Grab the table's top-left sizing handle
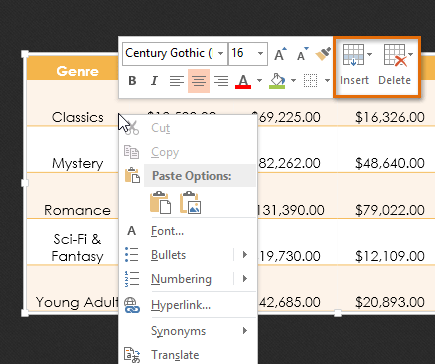This screenshot has width=435, height=364. [x=25, y=54]
